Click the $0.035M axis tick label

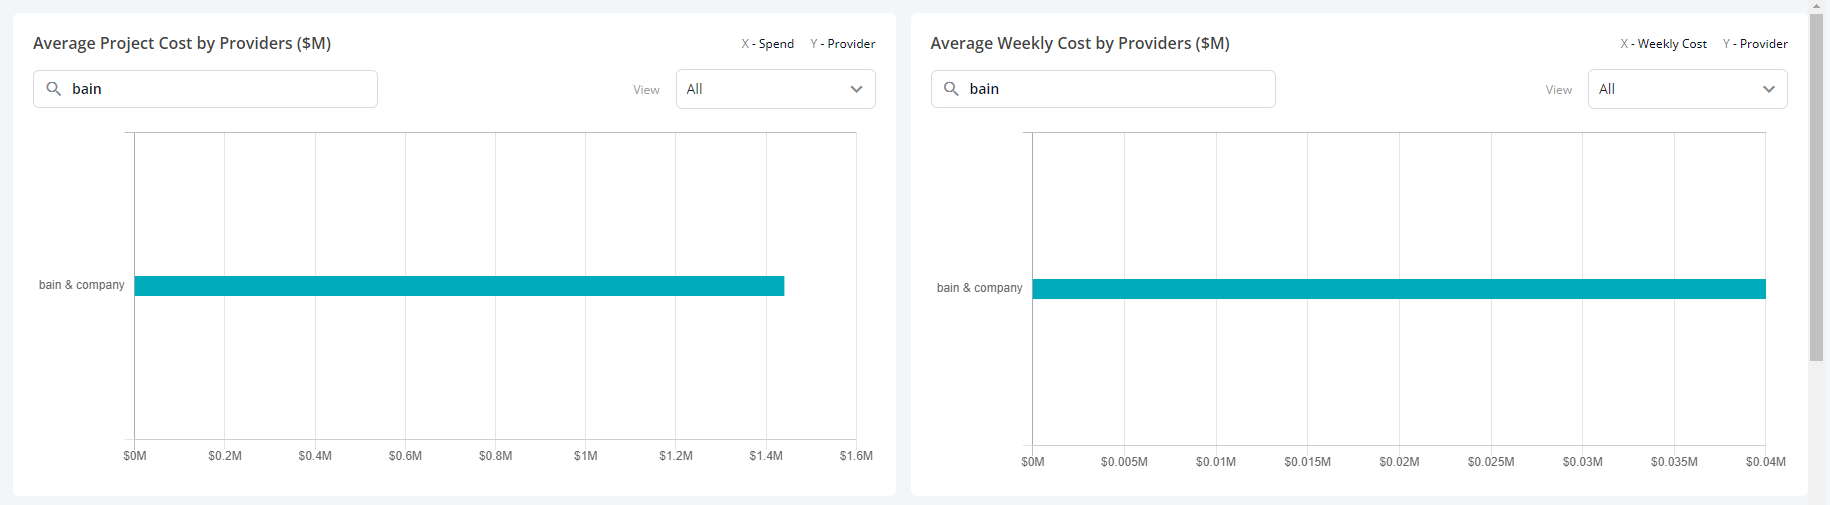pyautogui.click(x=1674, y=462)
